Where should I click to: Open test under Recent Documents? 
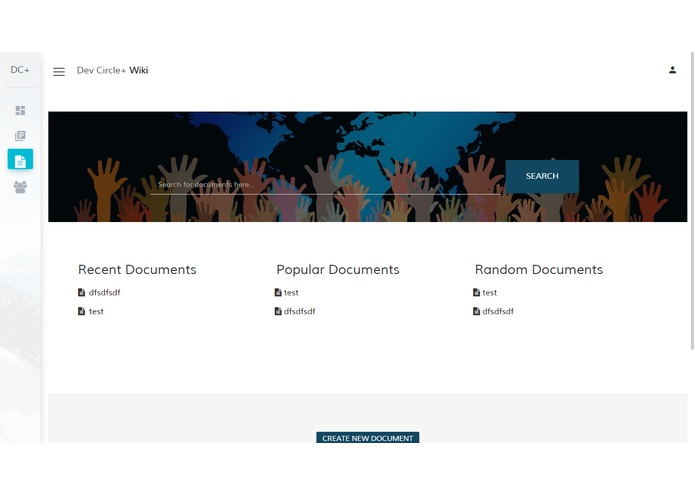click(96, 311)
